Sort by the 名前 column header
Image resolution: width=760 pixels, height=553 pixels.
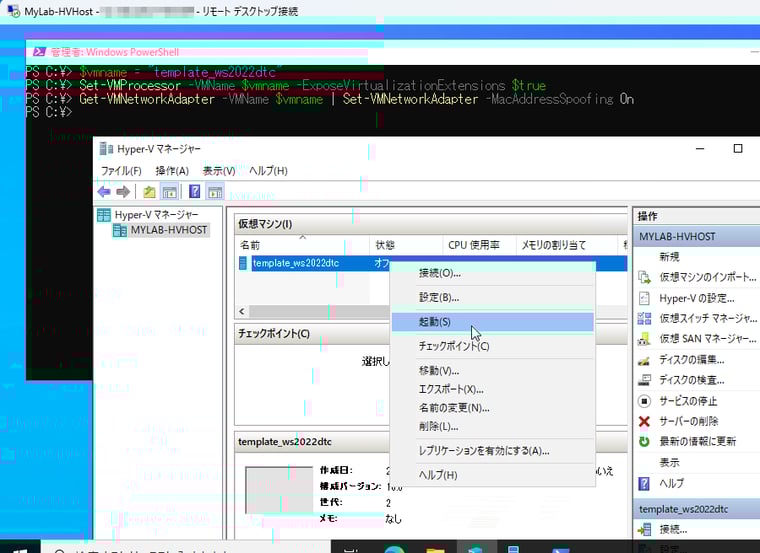(302, 245)
